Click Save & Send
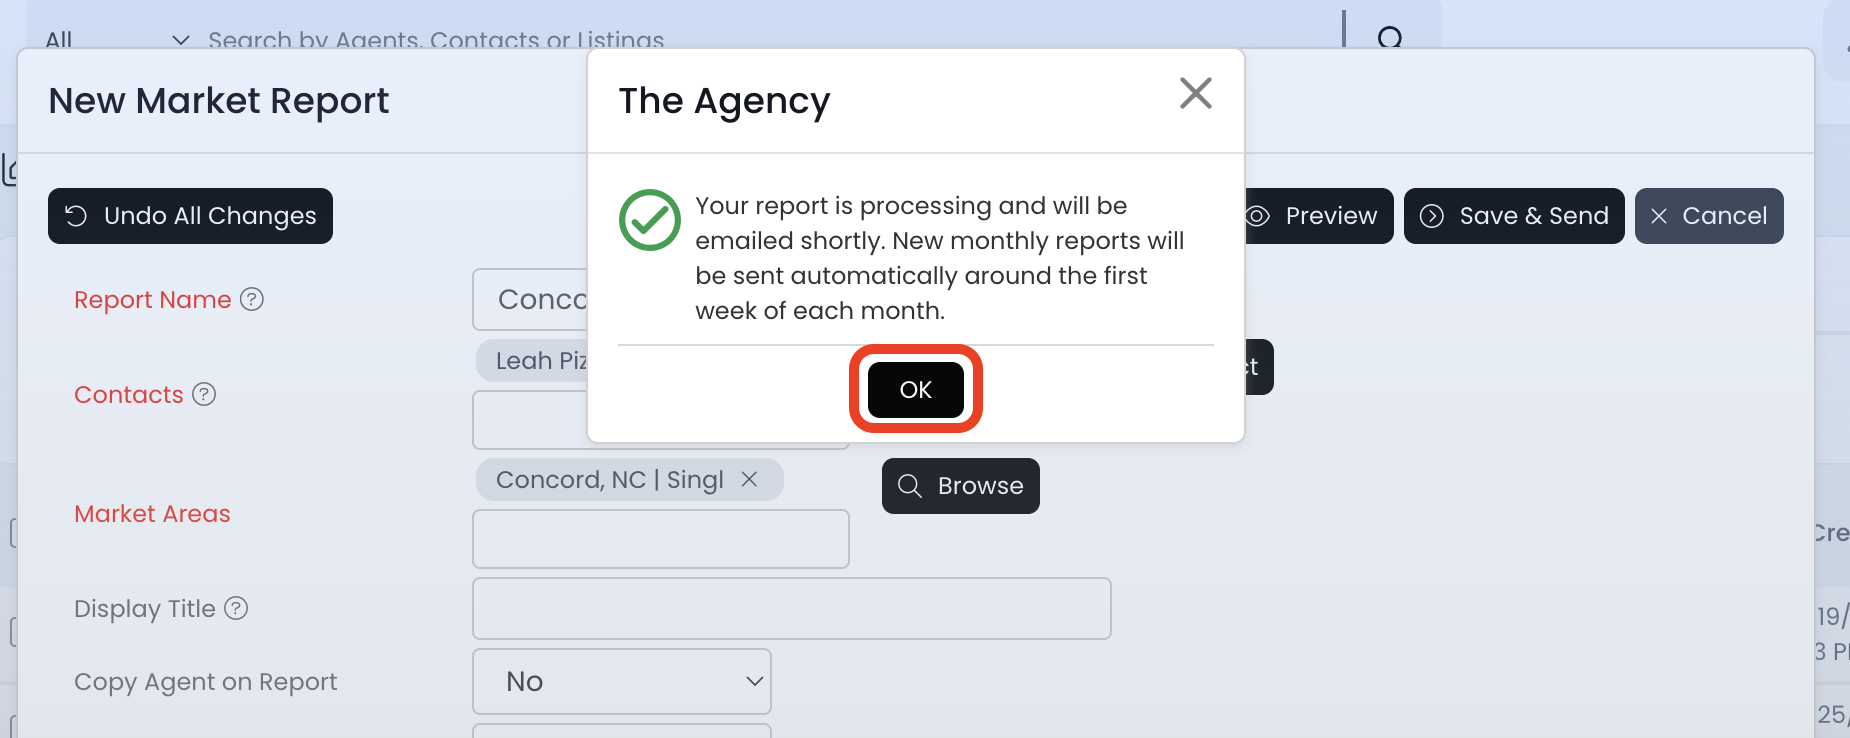 [1514, 216]
